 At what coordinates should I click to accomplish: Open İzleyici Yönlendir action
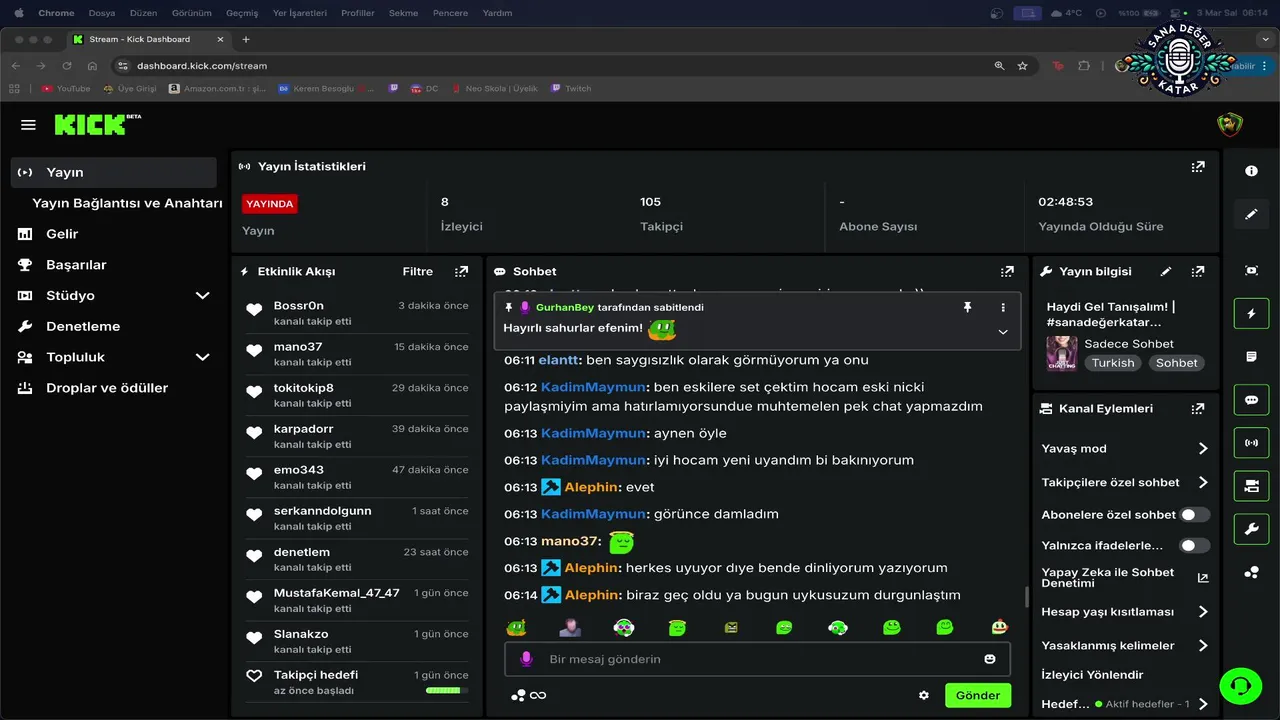[1092, 675]
